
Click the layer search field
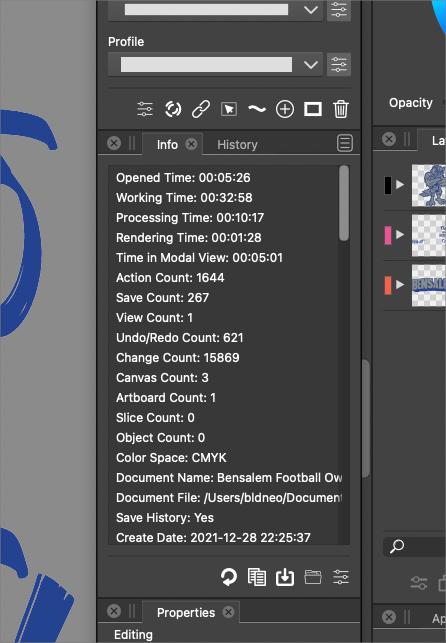click(414, 546)
